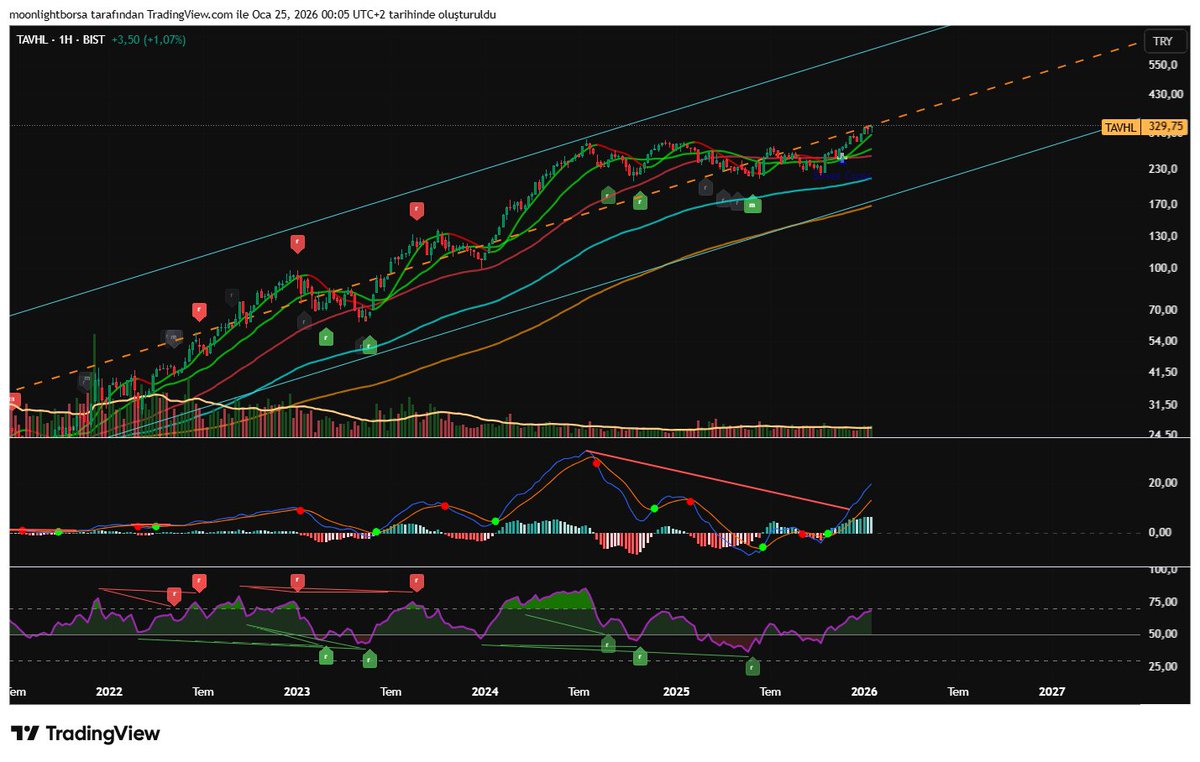The image size is (1200, 762).
Task: Click lowest RSI green marker in mid-2025
Action: (752, 666)
